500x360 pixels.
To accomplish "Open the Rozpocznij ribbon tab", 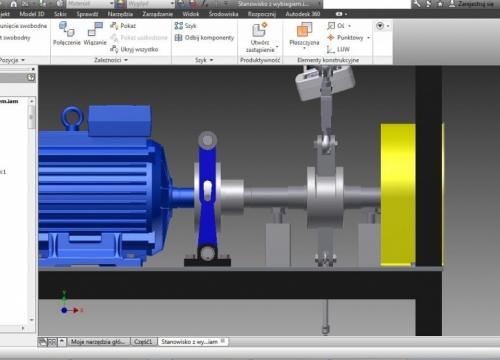I will point(262,14).
